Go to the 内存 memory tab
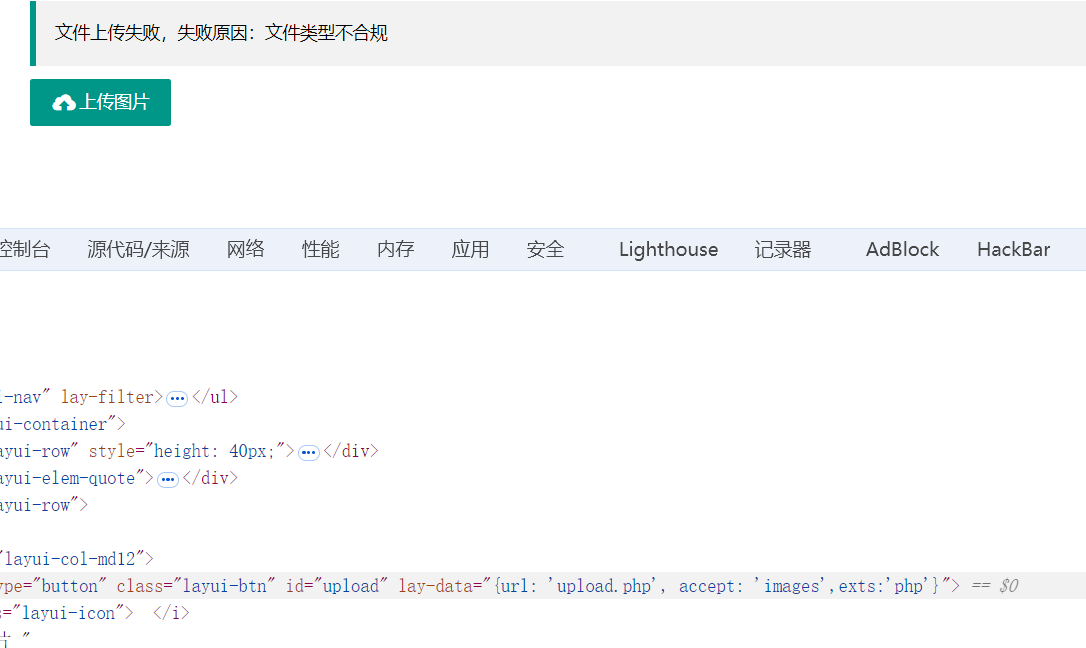Viewport: 1086px width, 648px height. pos(395,249)
